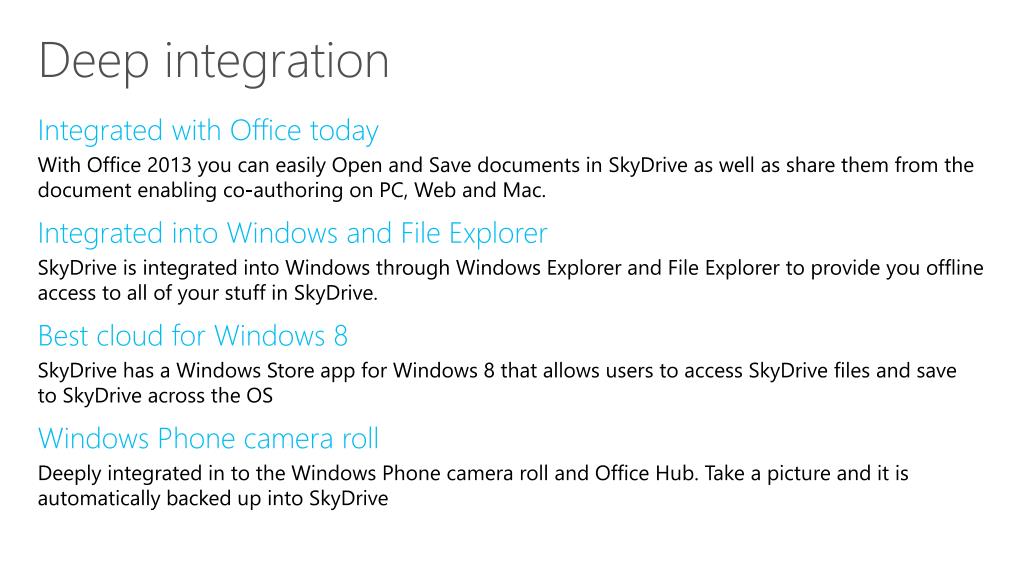The image size is (1023, 575).
Task: Click the words 'Windows 8' in the third blue heading
Action: (281, 335)
